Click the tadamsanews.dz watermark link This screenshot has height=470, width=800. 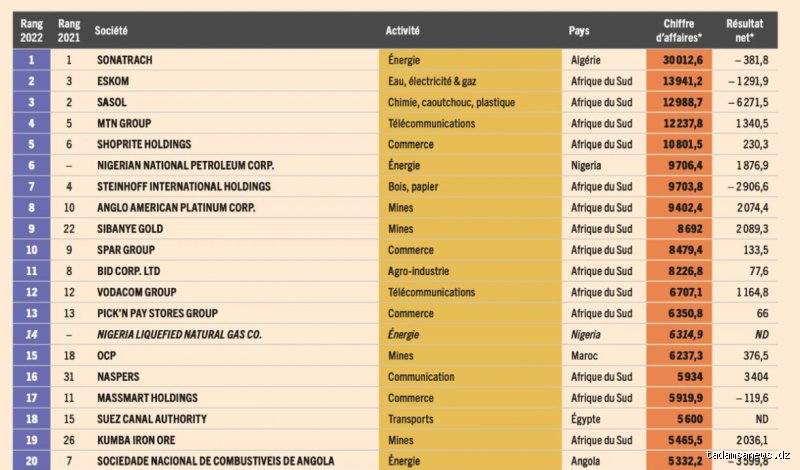click(748, 454)
